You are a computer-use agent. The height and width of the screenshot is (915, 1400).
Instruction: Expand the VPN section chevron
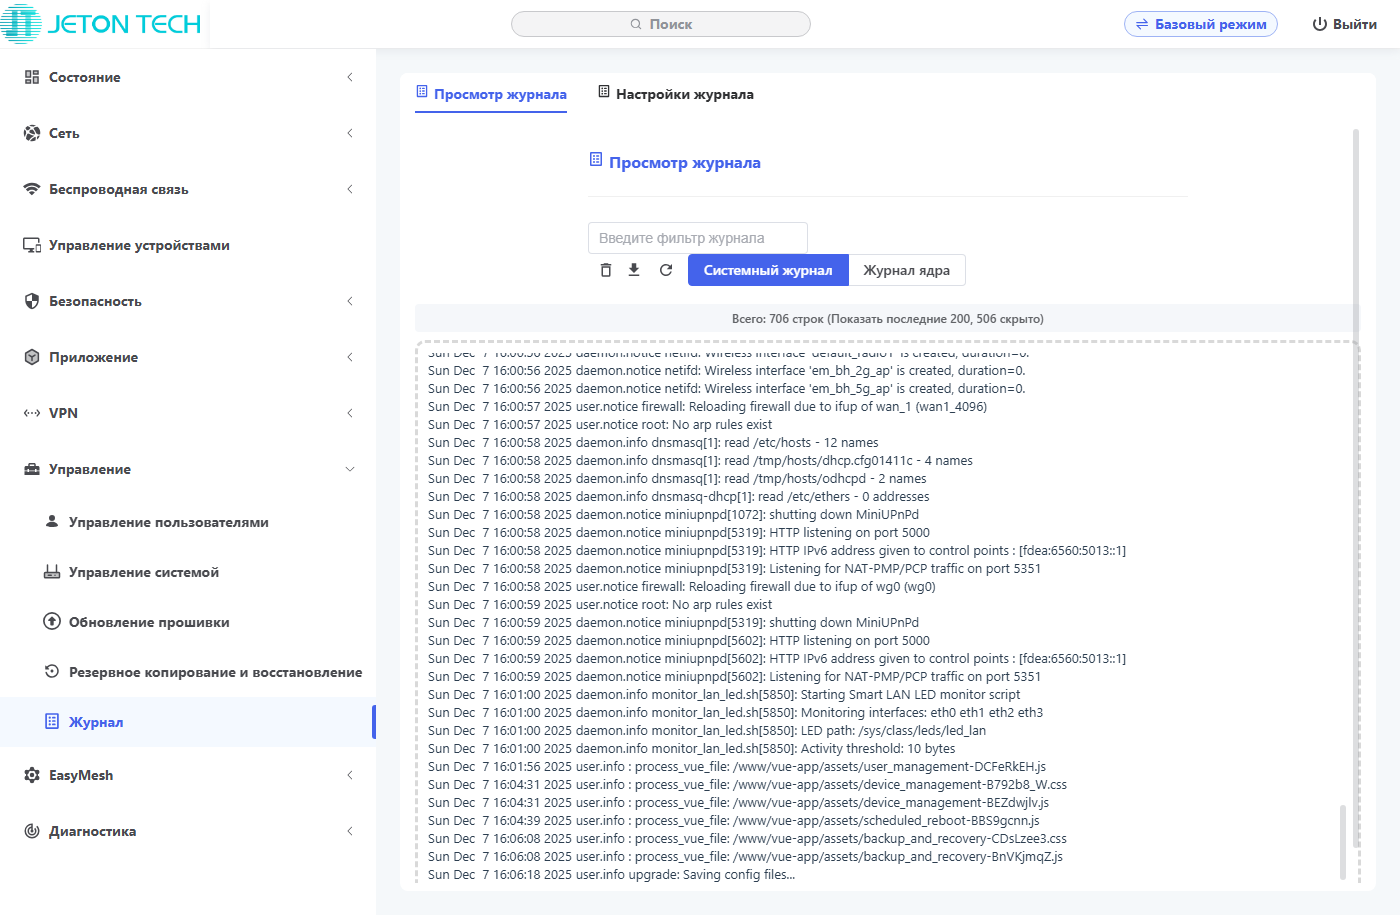350,413
